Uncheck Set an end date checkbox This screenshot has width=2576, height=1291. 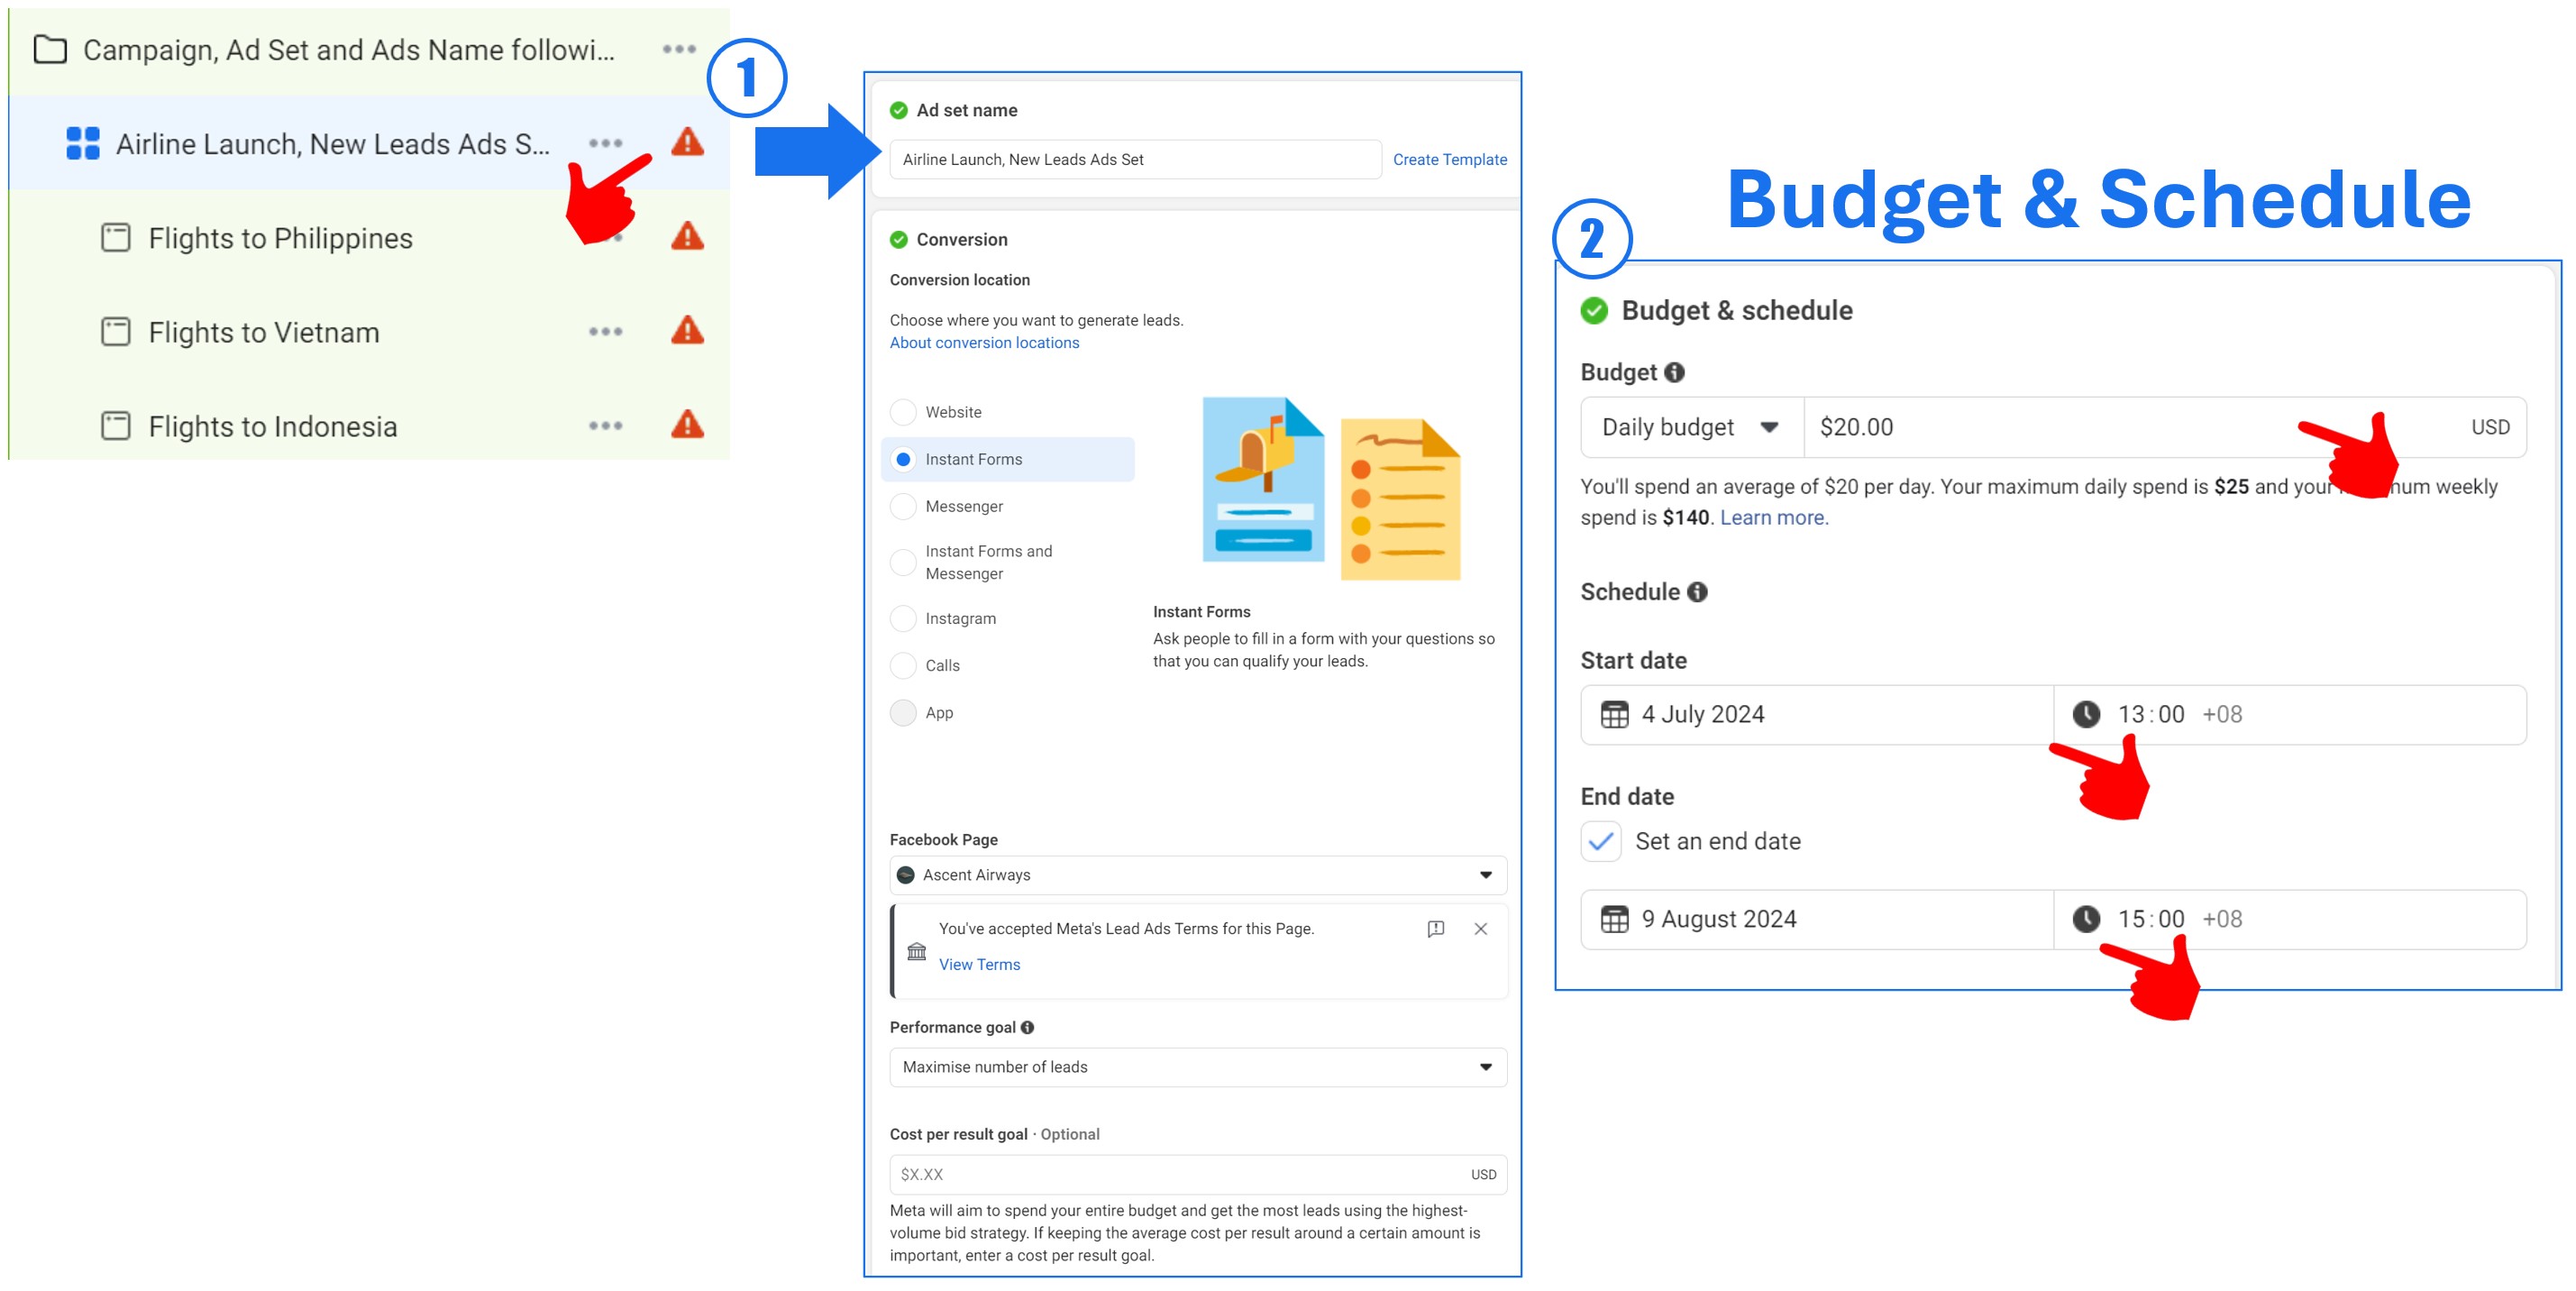click(x=1600, y=841)
